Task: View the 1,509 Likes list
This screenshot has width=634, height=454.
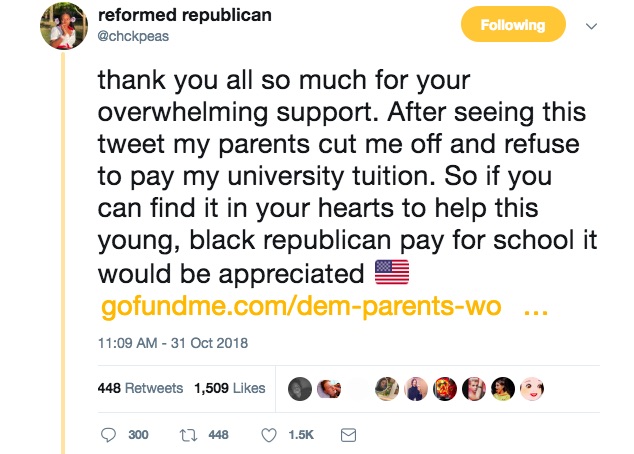Action: tap(229, 388)
